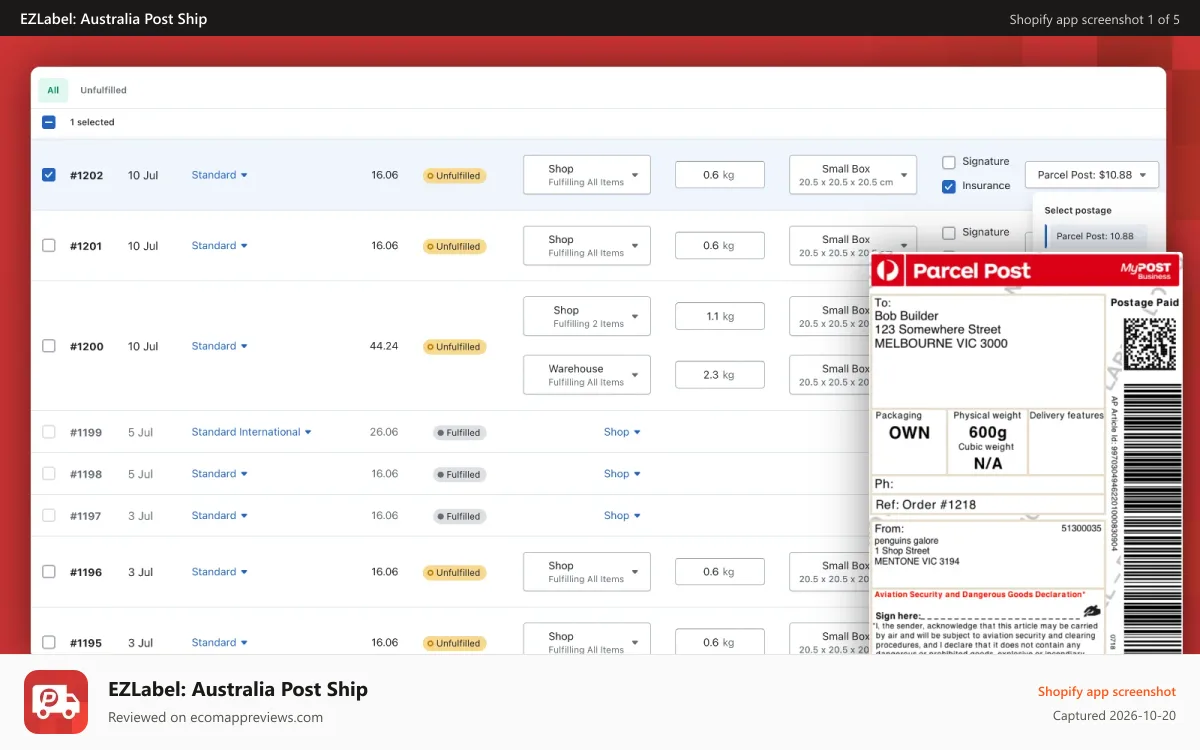
Task: Click the 44.24 price of order #1200
Action: click(x=384, y=346)
